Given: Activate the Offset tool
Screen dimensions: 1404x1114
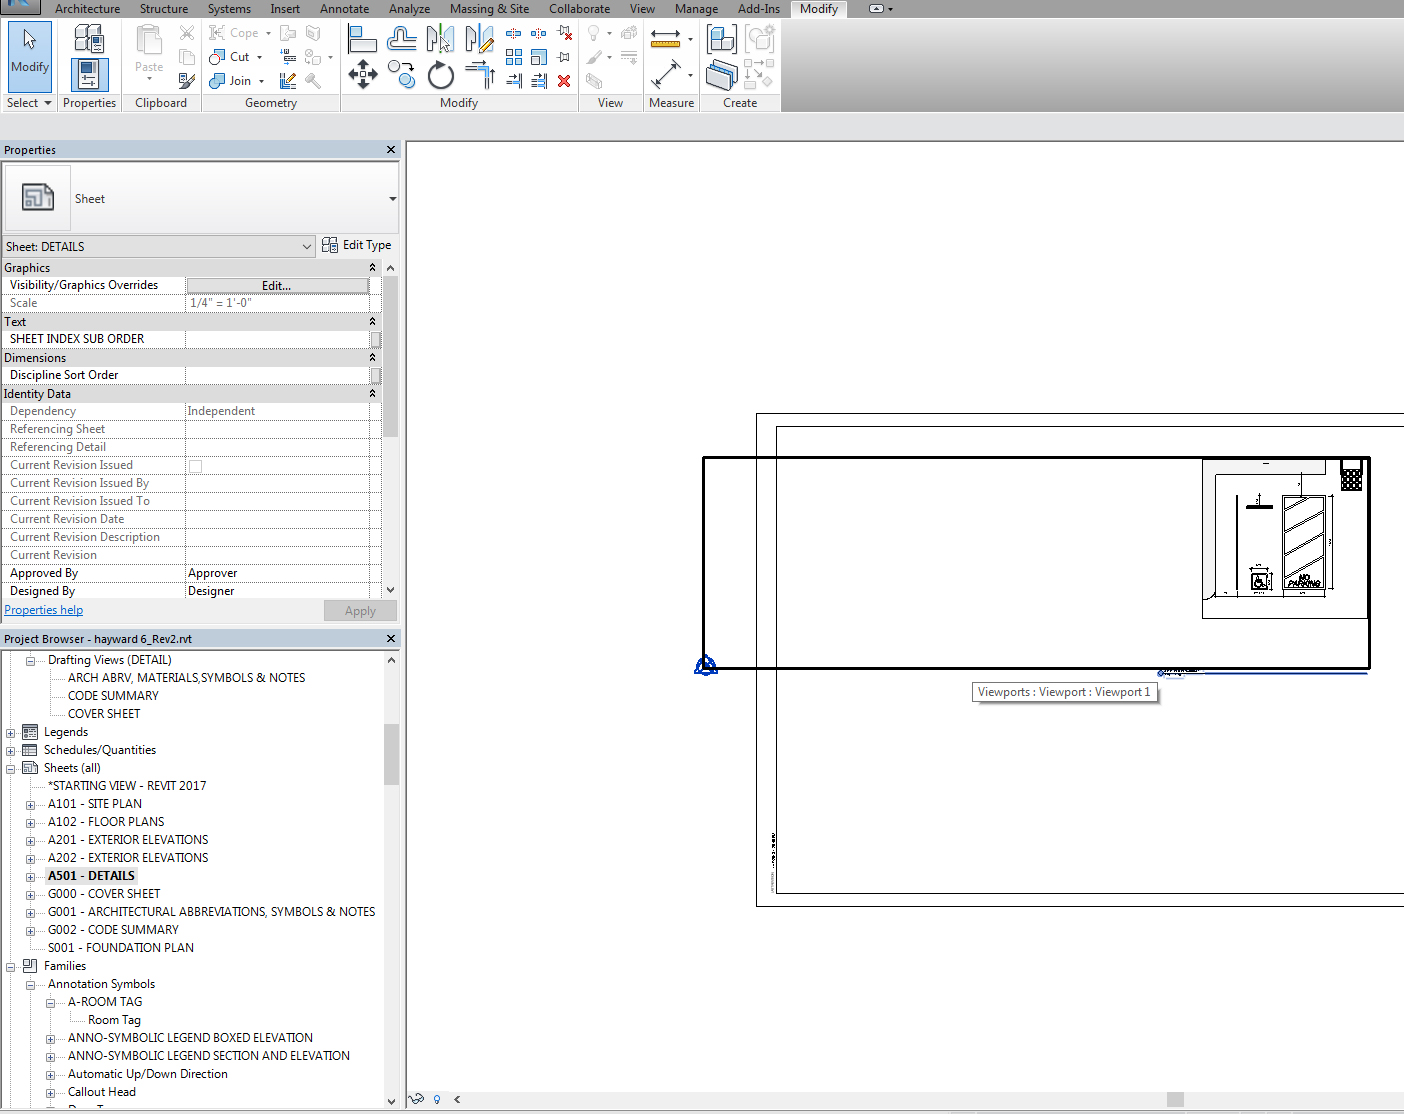Looking at the screenshot, I should (x=402, y=39).
